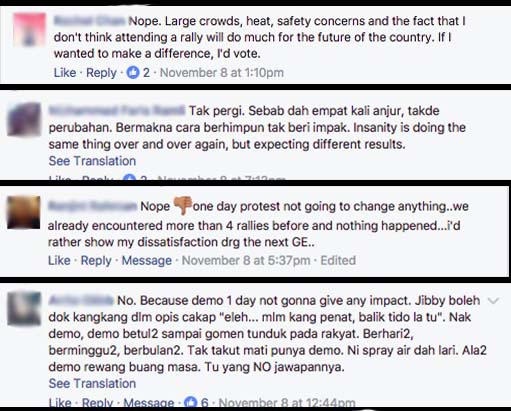Image resolution: width=511 pixels, height=411 pixels.
Task: Click the like count icon showing 2
Action: (133, 72)
